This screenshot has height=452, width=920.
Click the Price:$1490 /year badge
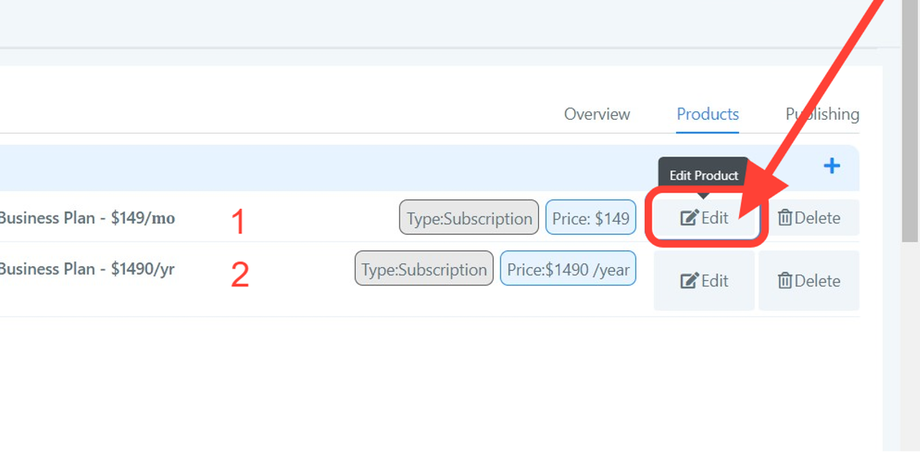568,268
